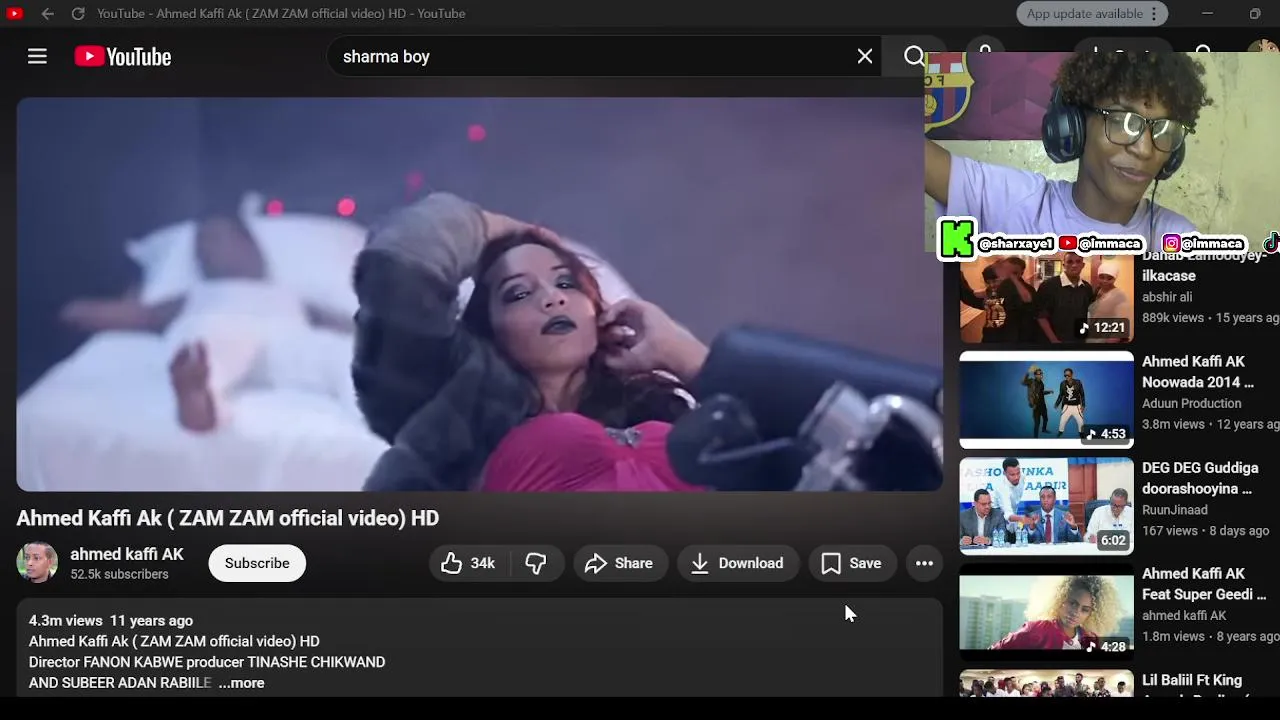This screenshot has height=720, width=1280.
Task: Click the '4.3m views 11 years ago' text
Action: point(111,621)
